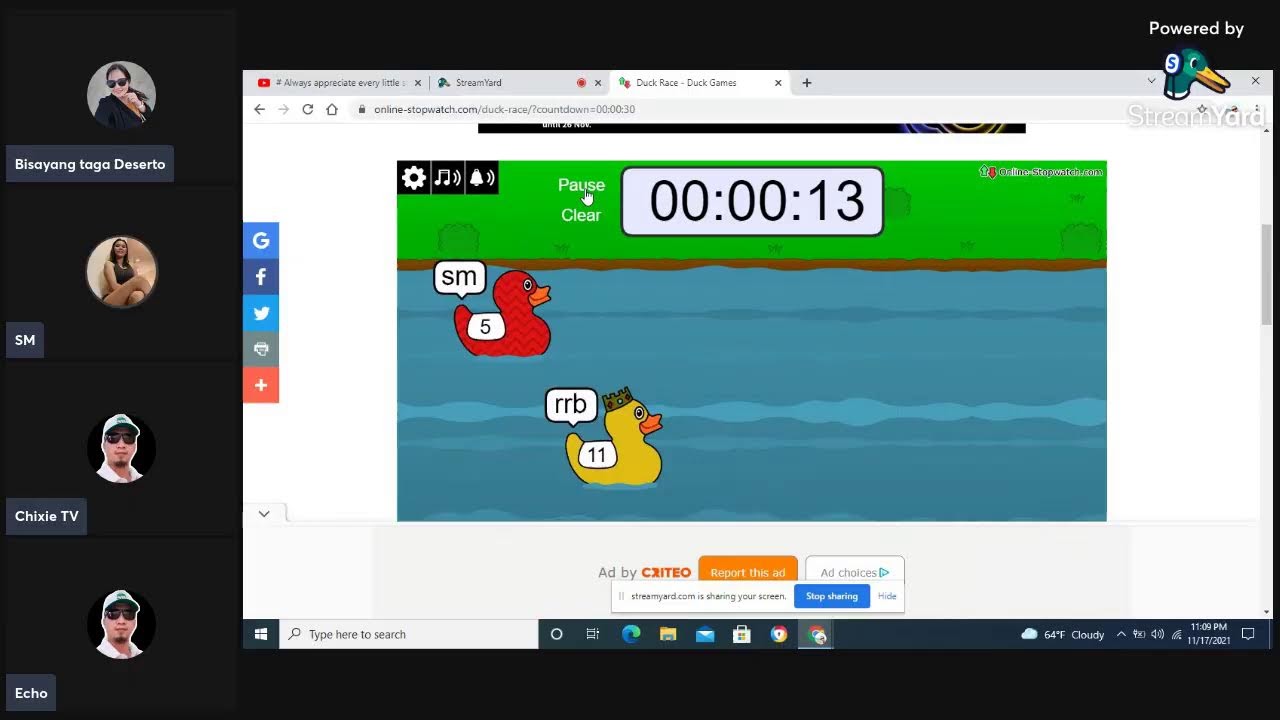
Task: Select the SM participant avatar
Action: [x=121, y=271]
